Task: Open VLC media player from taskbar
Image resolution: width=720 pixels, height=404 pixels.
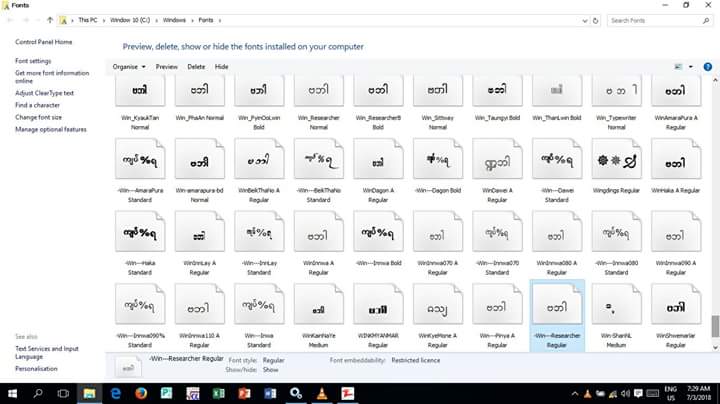Action: tap(322, 393)
